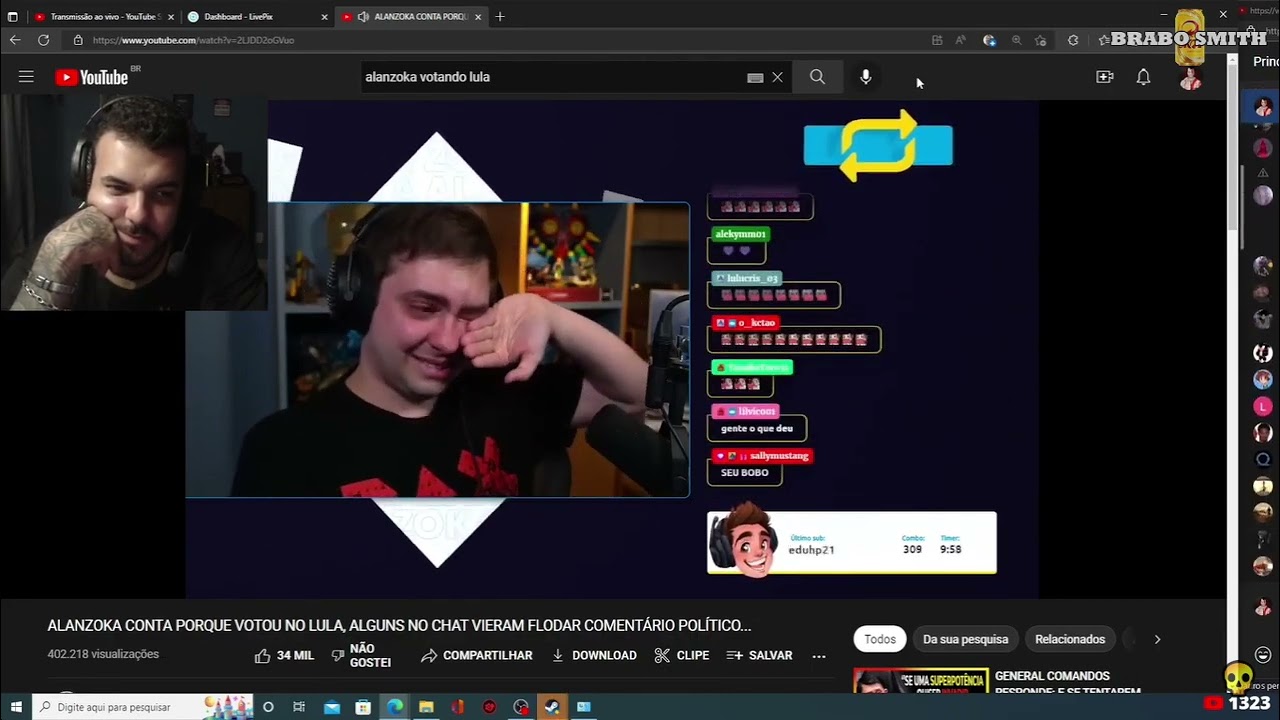Screen dimensions: 1280x720
Task: Show more filter chips with right chevron
Action: pyautogui.click(x=1157, y=639)
